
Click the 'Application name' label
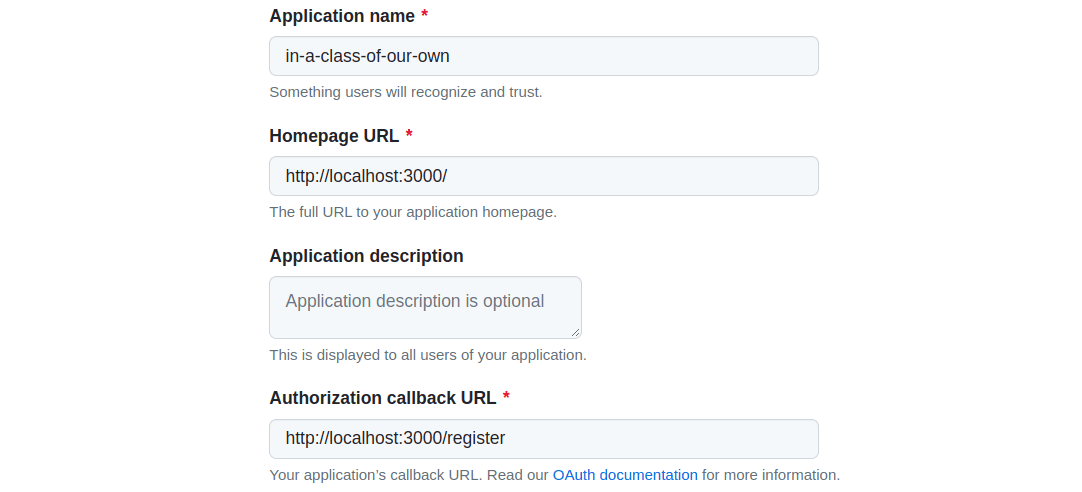[342, 16]
